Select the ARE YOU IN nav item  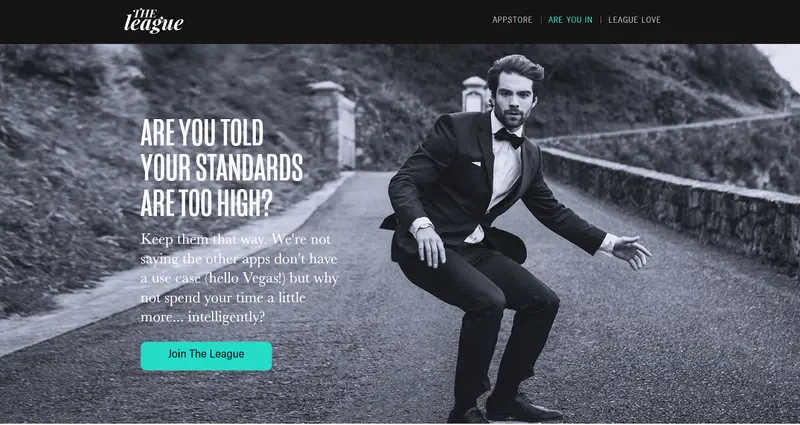[x=570, y=20]
